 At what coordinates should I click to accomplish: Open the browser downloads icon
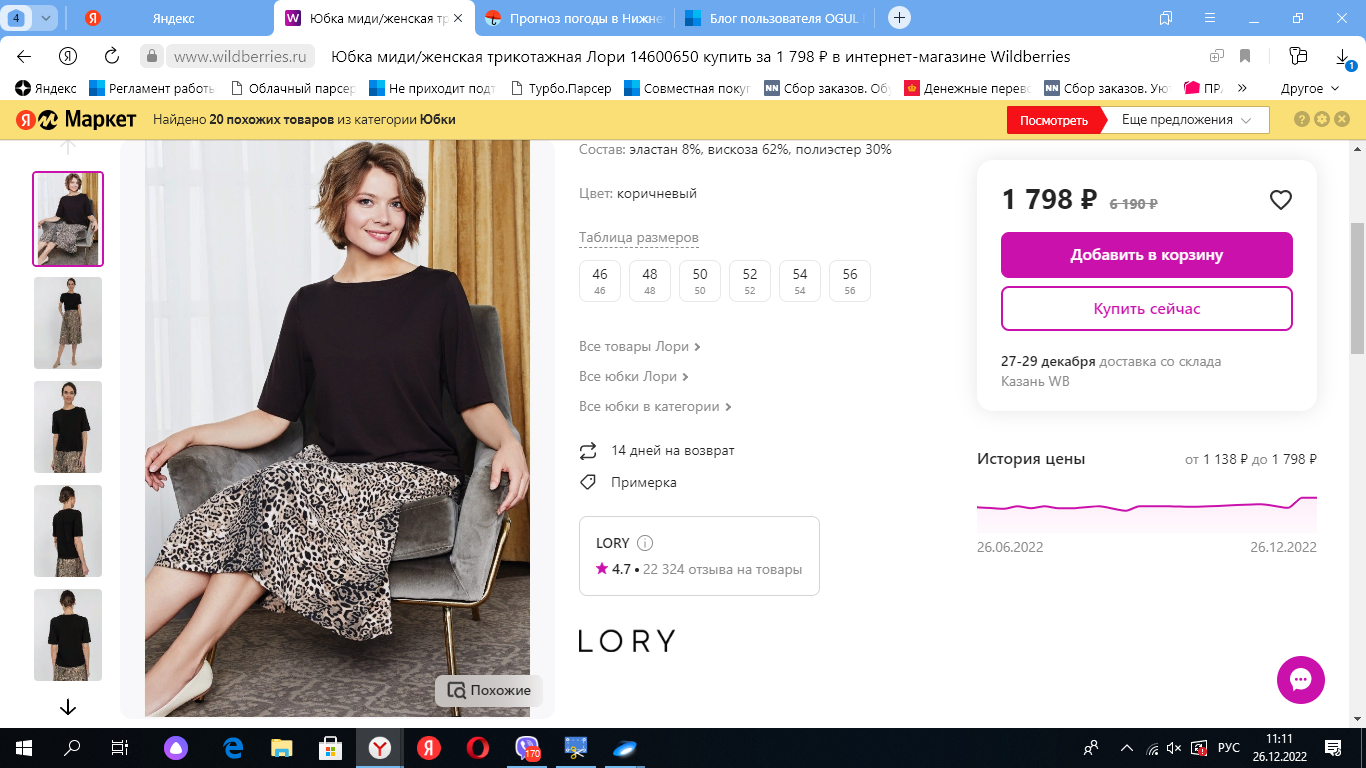1341,56
